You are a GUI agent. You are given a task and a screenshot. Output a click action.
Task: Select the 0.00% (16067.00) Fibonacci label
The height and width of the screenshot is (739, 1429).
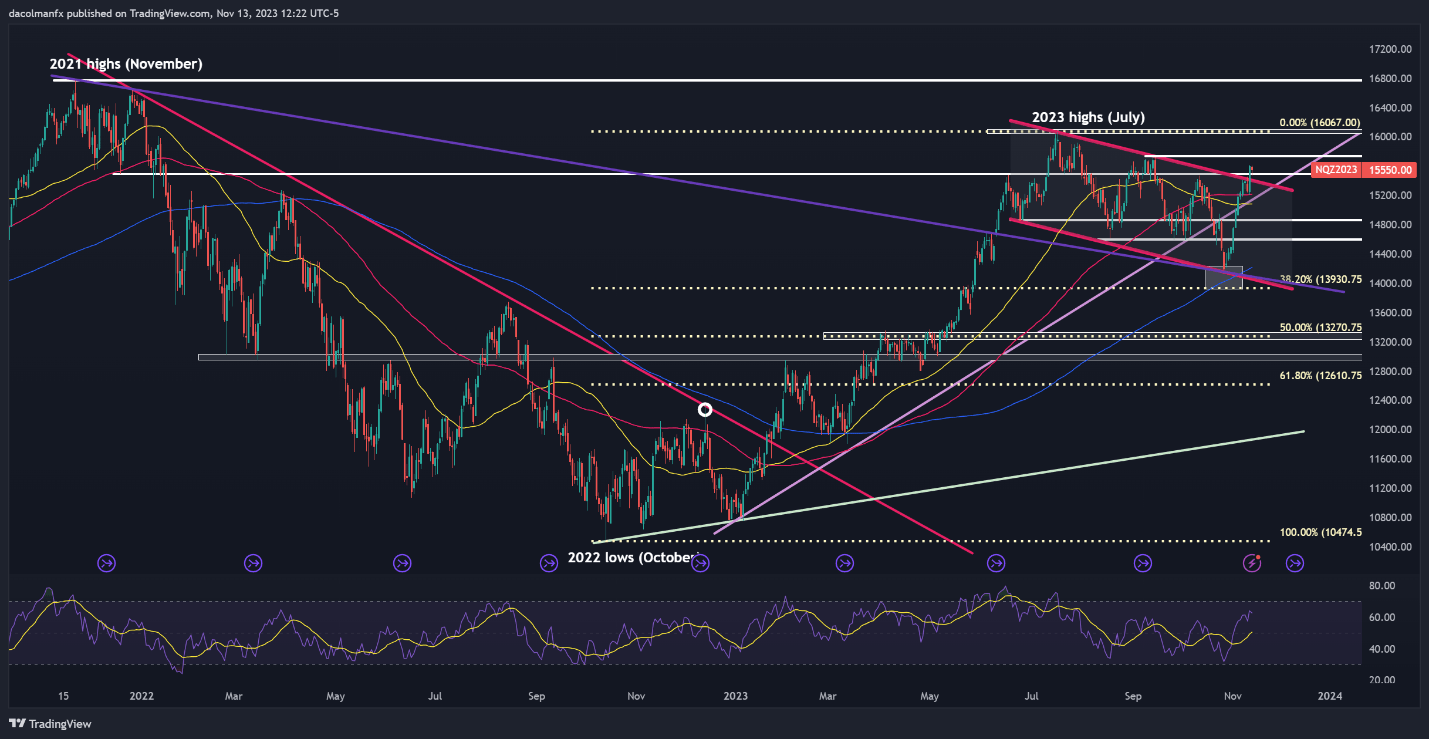click(1320, 123)
